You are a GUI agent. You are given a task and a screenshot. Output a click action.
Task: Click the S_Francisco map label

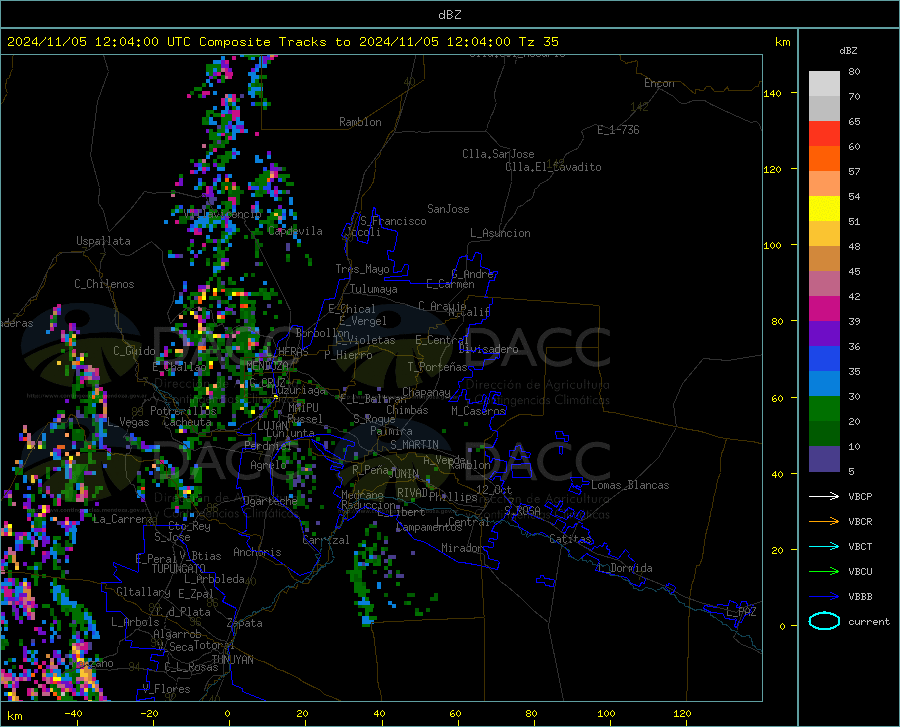393,221
